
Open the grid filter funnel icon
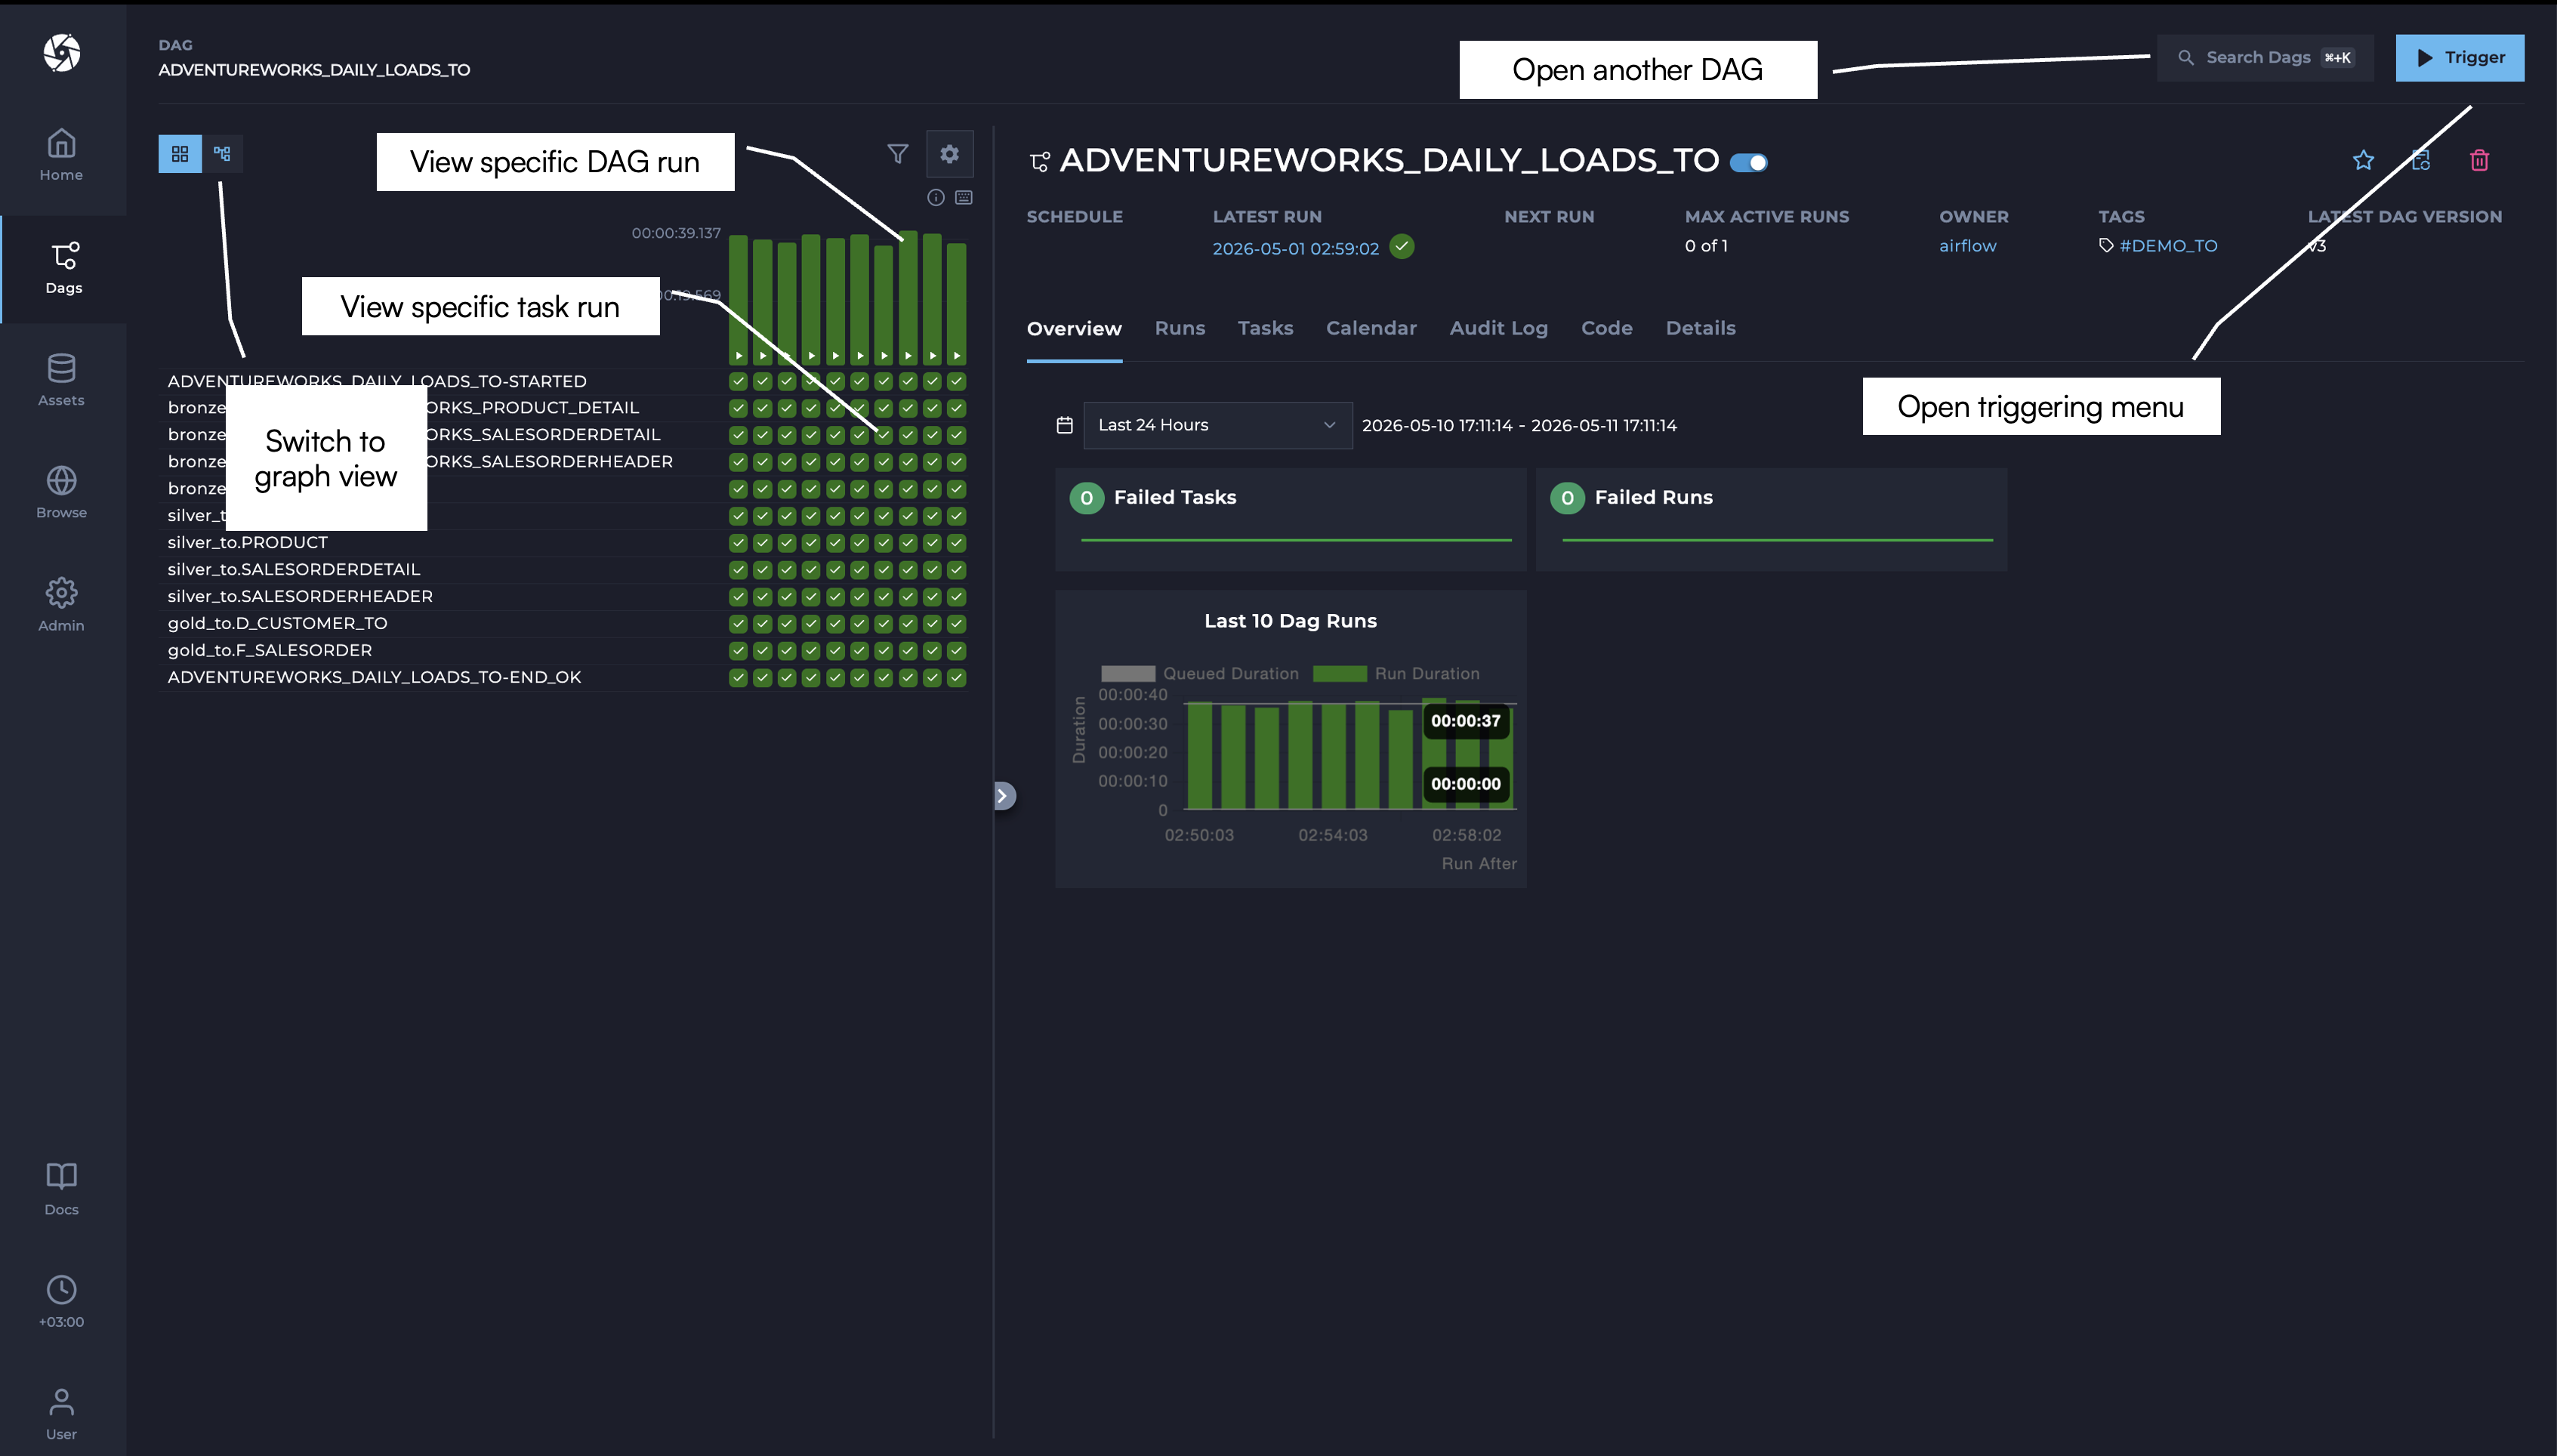click(x=897, y=153)
